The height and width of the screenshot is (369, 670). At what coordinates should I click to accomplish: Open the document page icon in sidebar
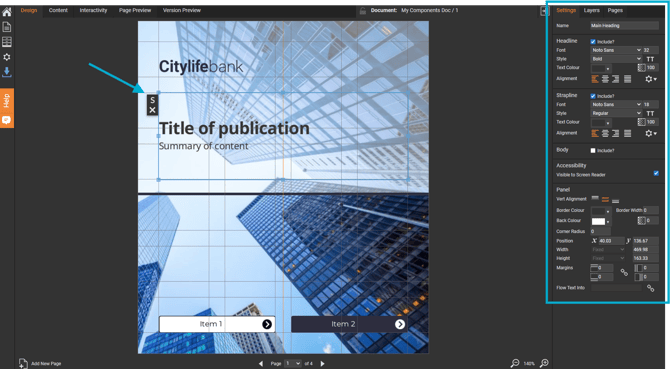pos(7,27)
